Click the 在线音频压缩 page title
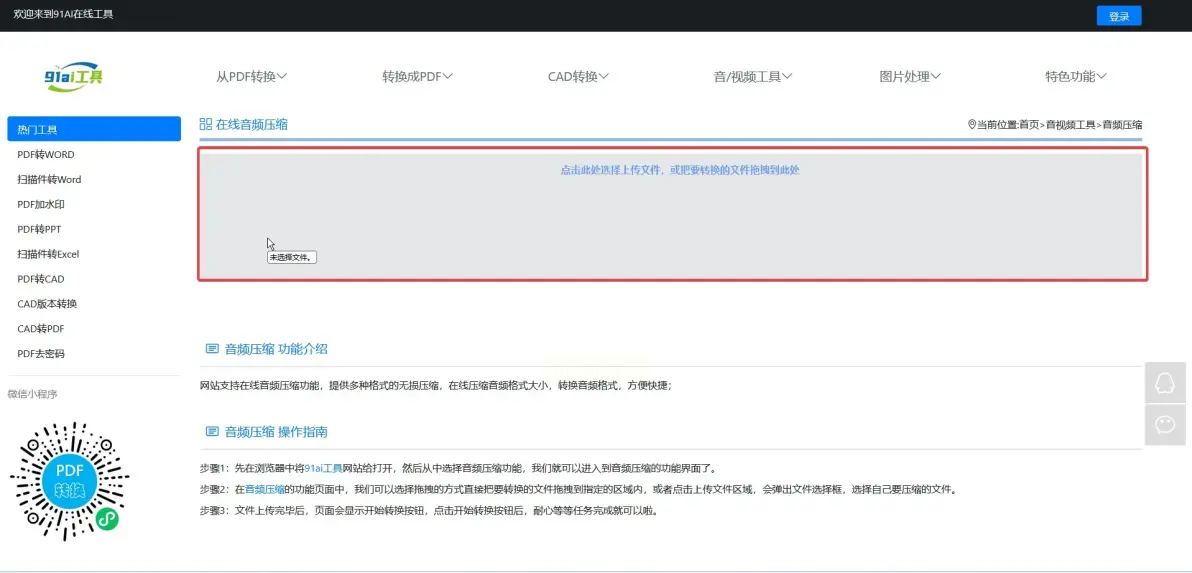 click(x=252, y=125)
